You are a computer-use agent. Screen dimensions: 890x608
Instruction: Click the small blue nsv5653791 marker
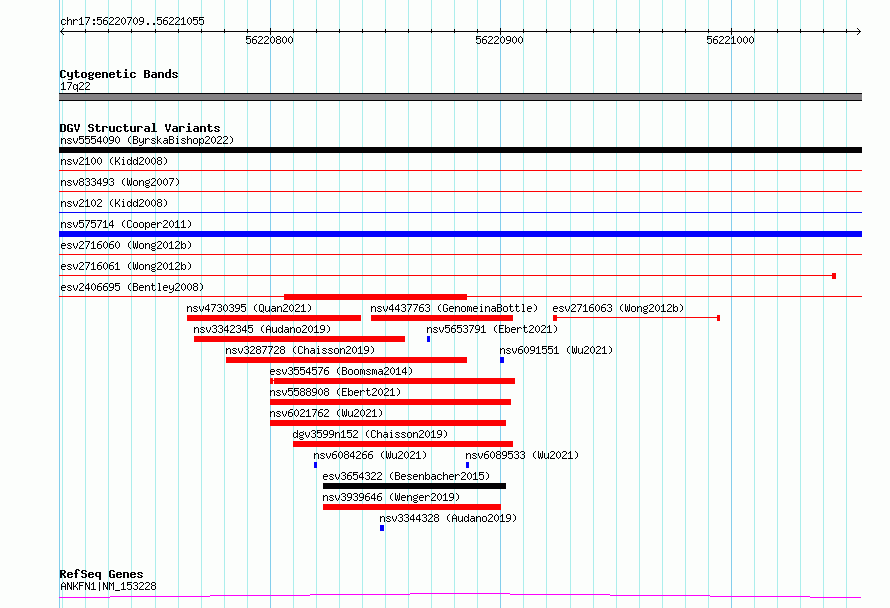[429, 339]
